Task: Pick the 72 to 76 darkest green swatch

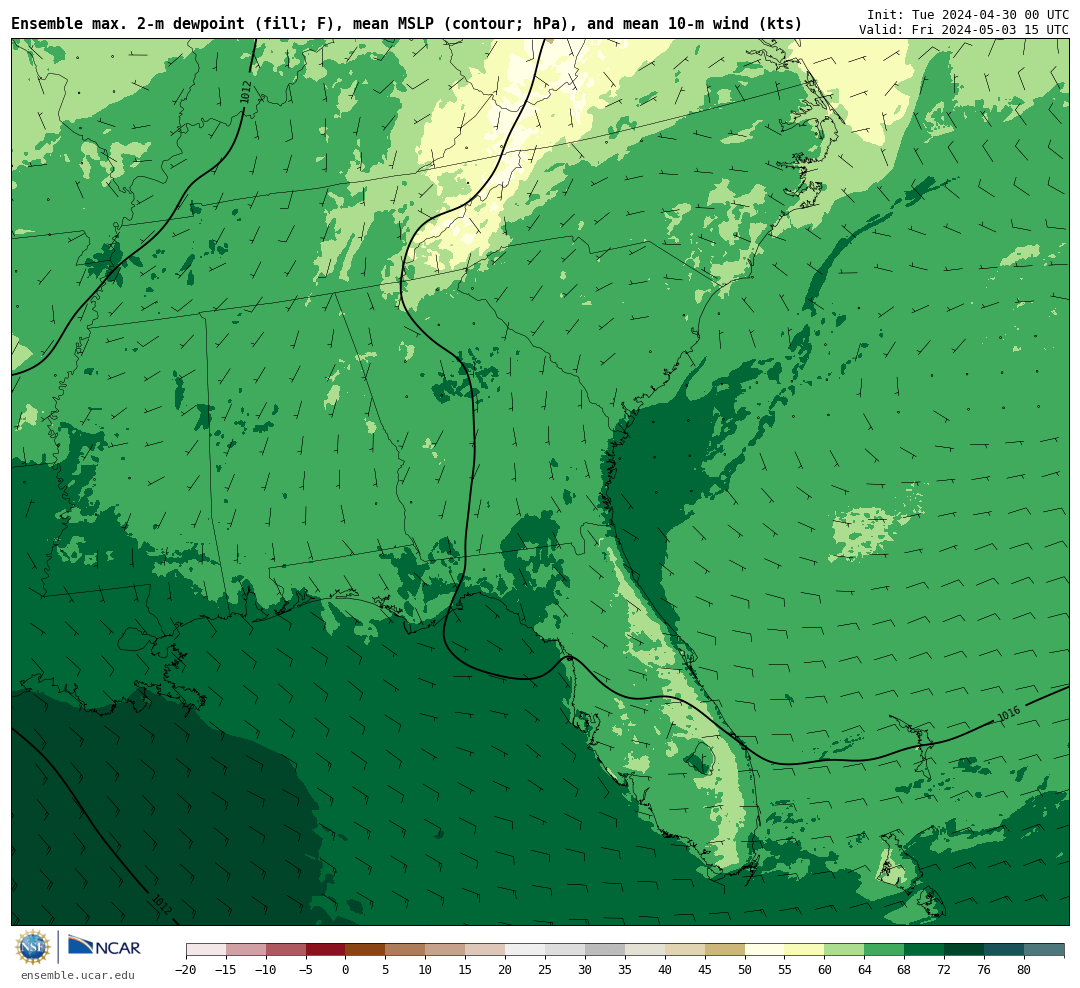Action: point(965,950)
